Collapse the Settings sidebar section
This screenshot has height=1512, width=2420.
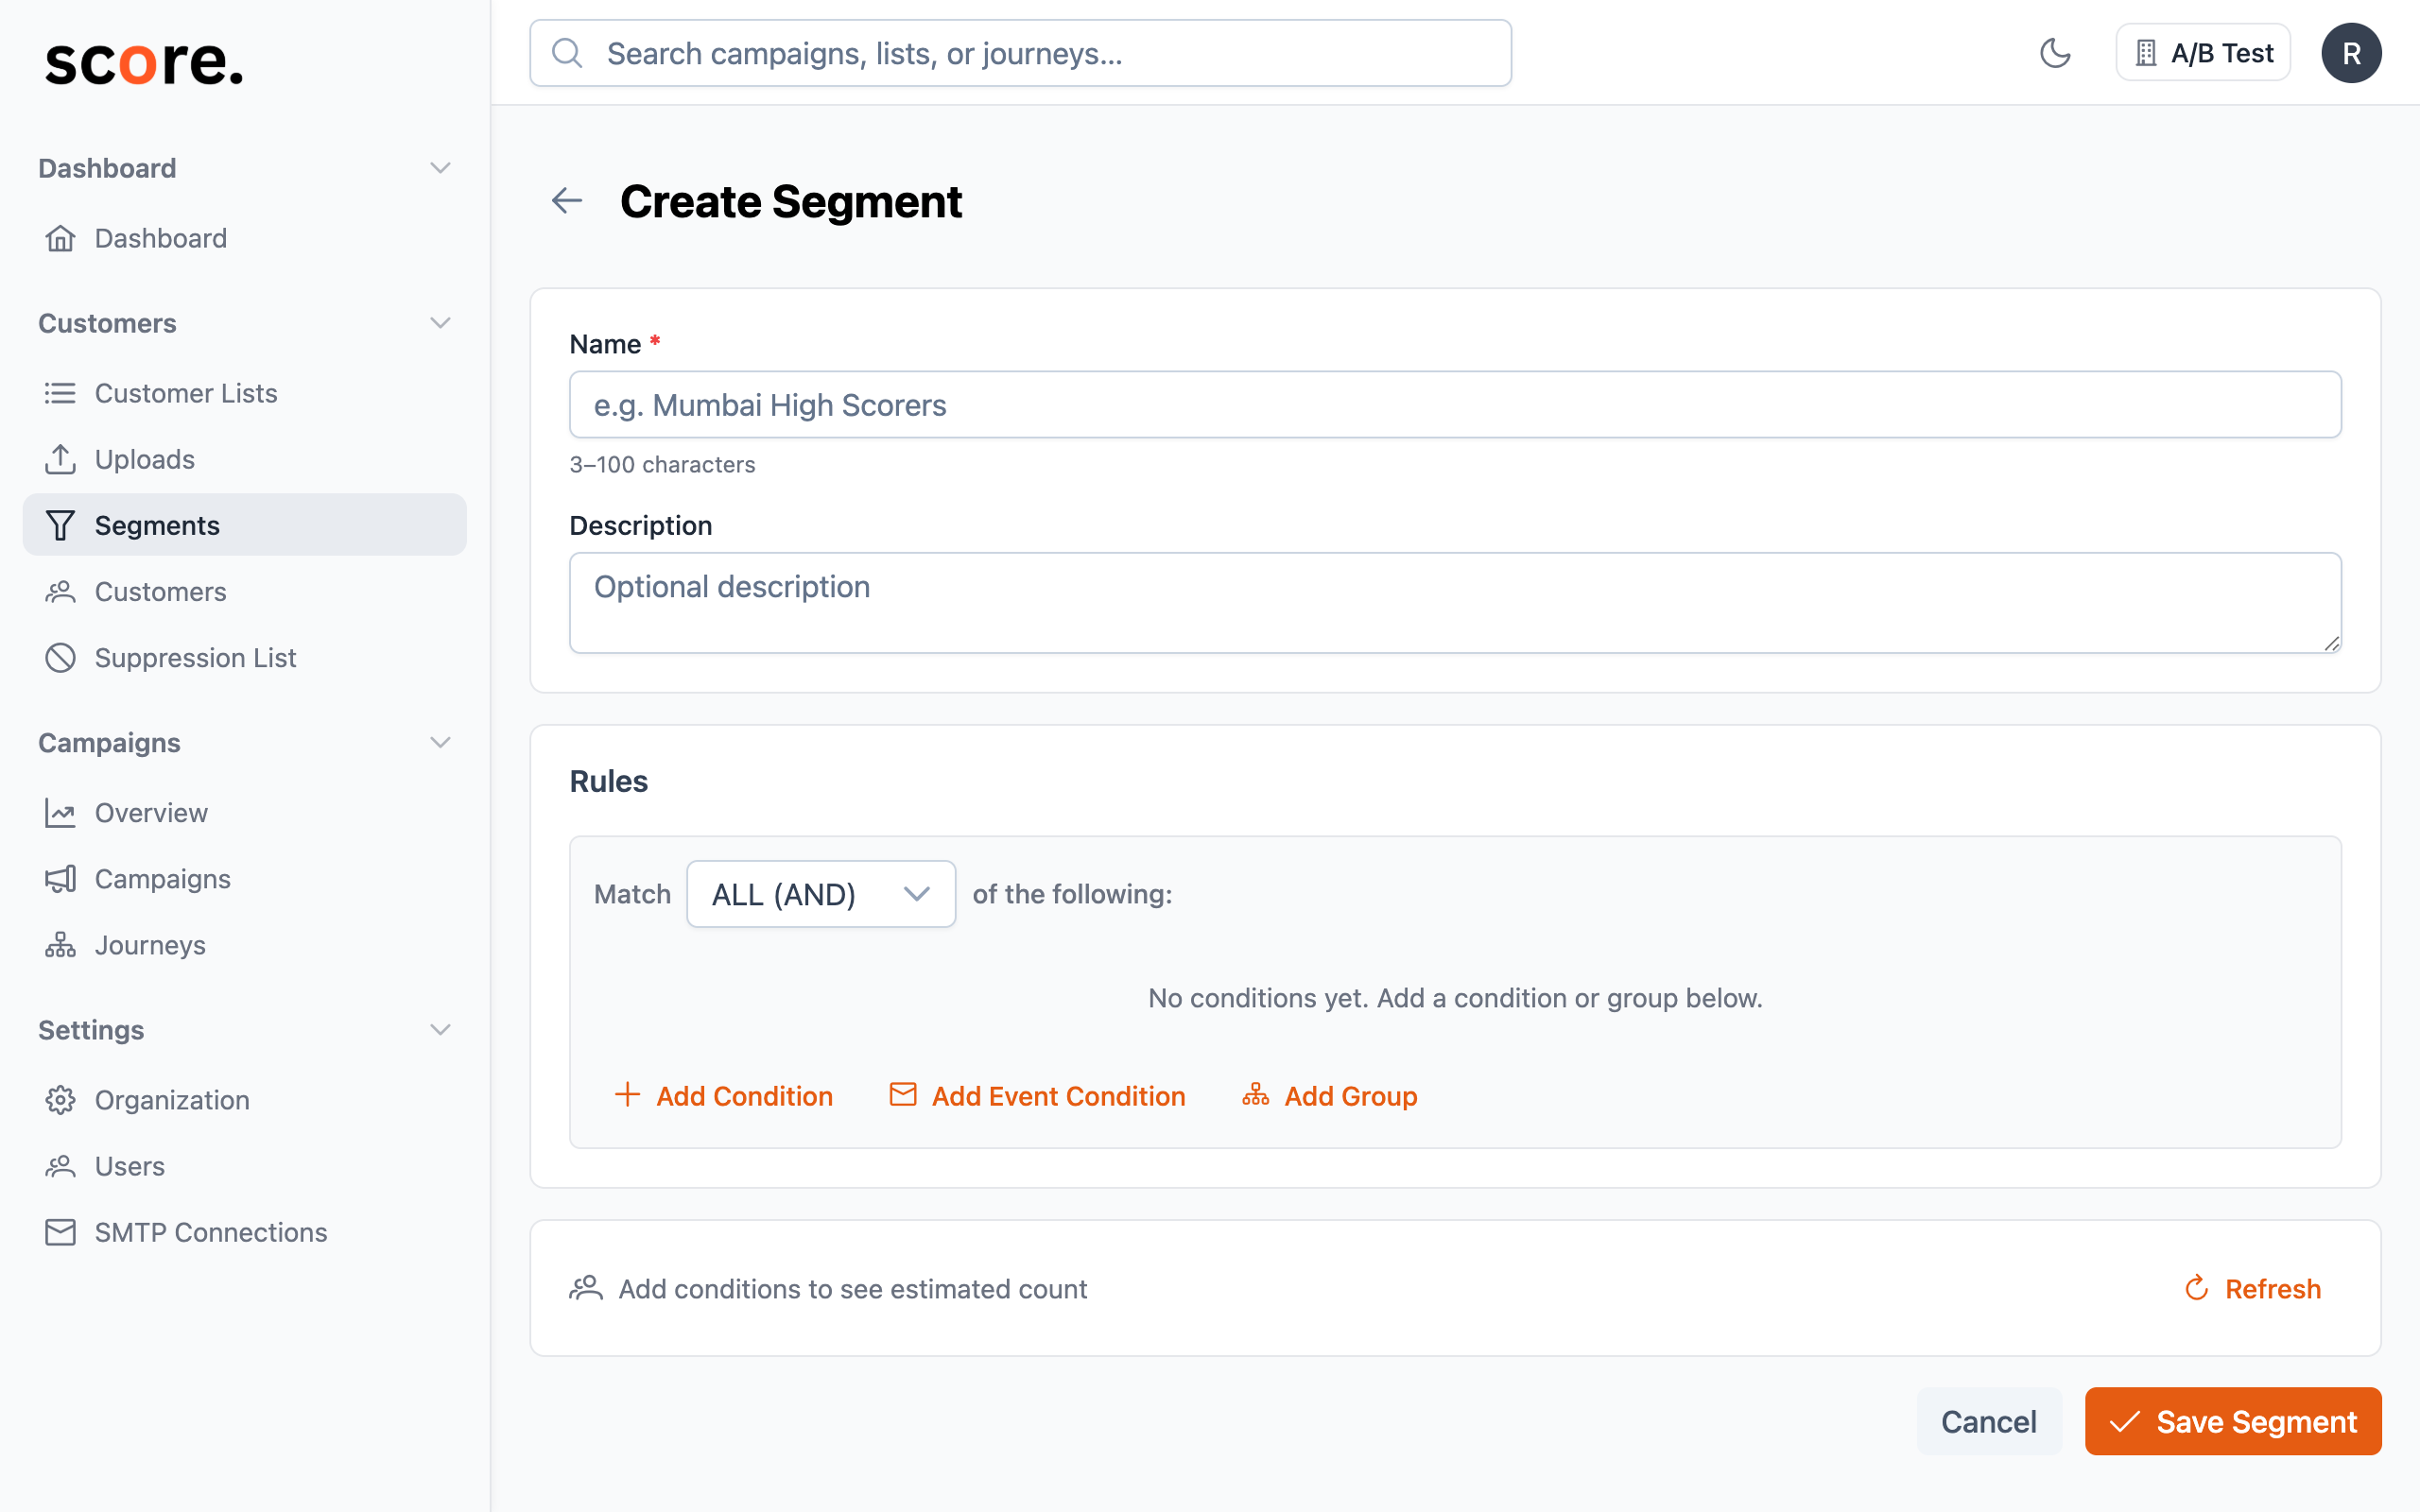tap(440, 1029)
